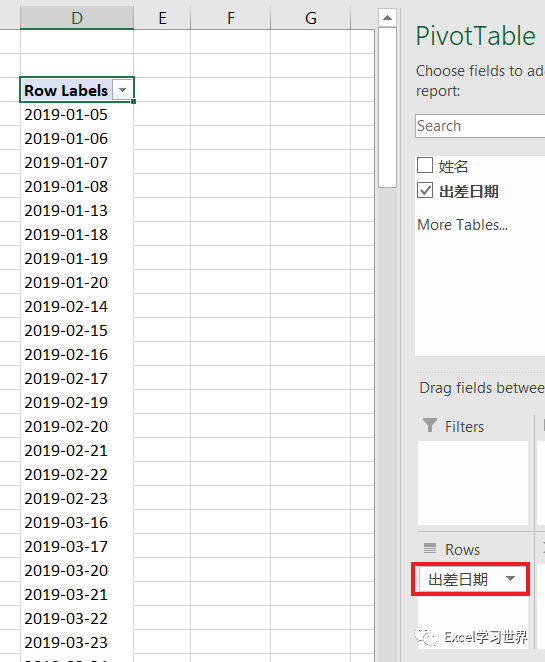Image resolution: width=545 pixels, height=662 pixels.
Task: Select cell with date 2019-02-16
Action: 77,355
